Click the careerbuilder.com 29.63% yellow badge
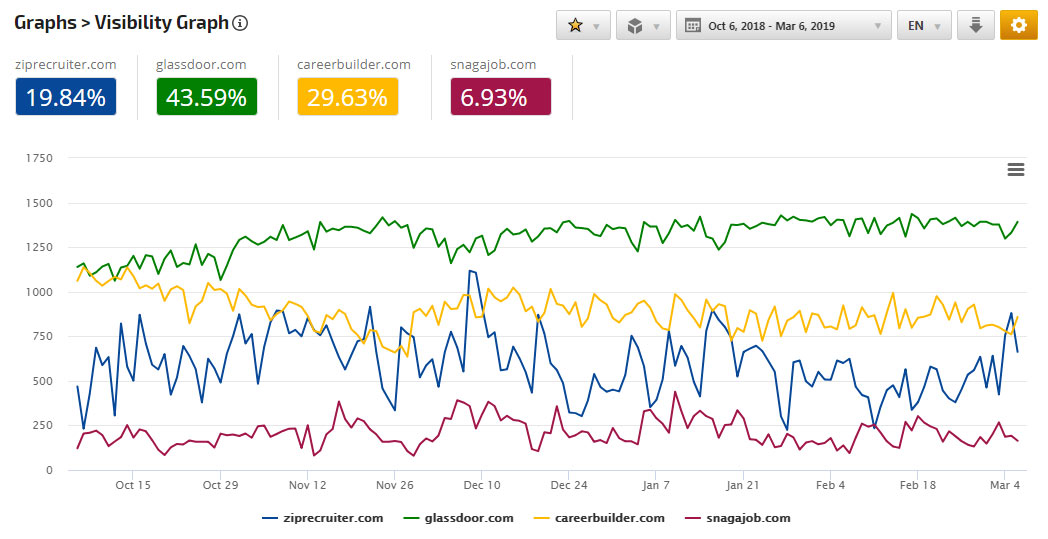This screenshot has width=1048, height=539. pyautogui.click(x=348, y=97)
